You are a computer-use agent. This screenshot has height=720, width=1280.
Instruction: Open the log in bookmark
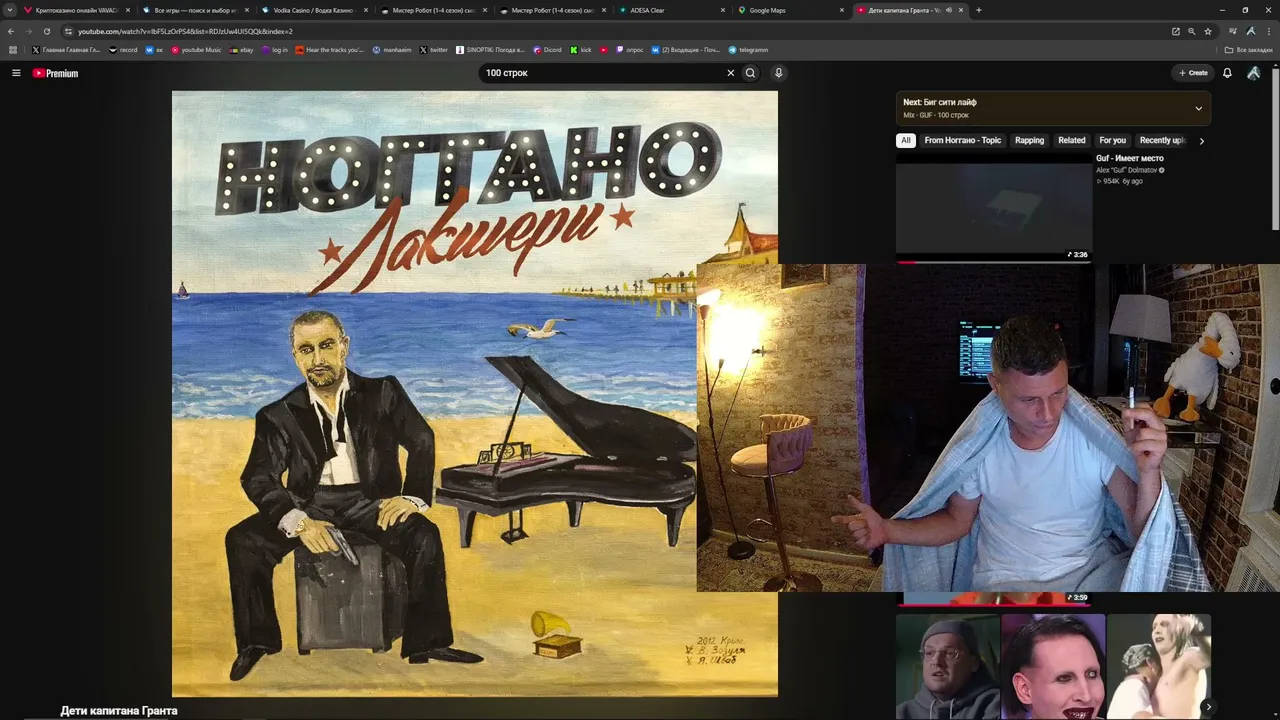click(x=275, y=50)
